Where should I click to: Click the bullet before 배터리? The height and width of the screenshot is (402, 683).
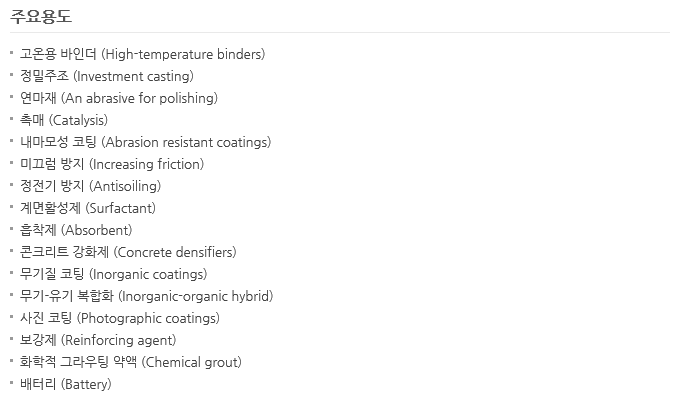point(11,384)
